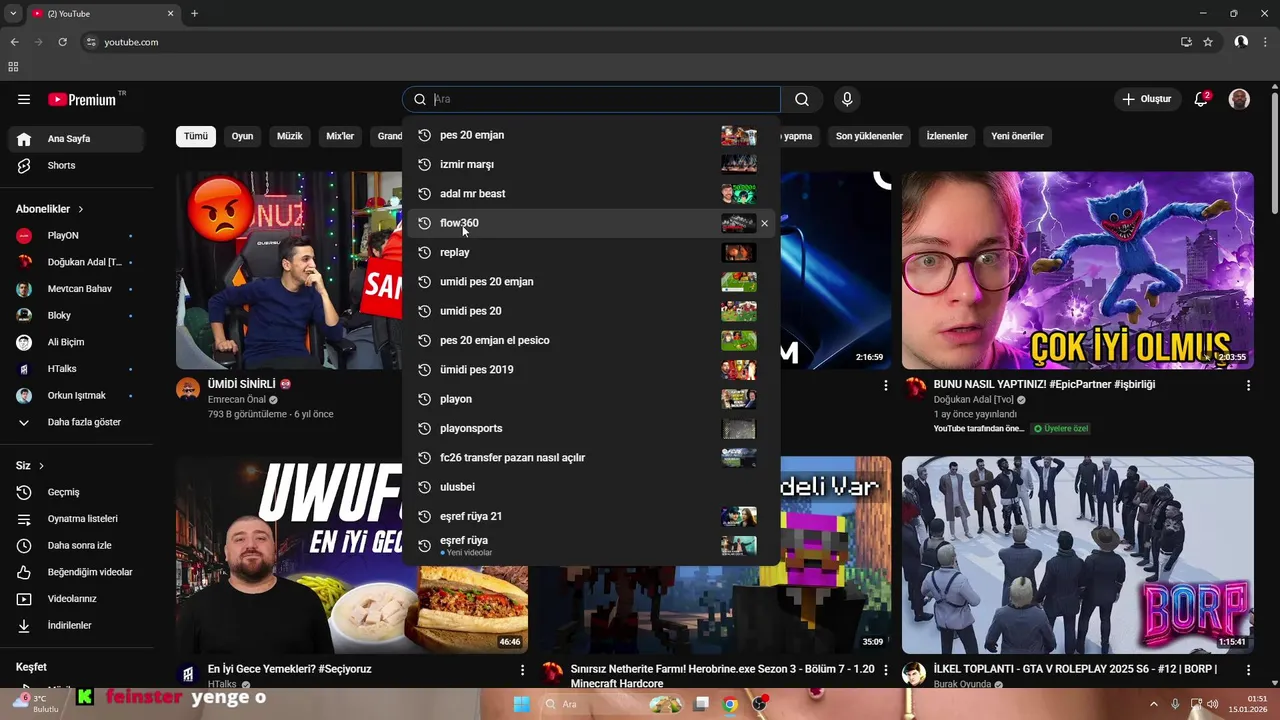Select the Son yüklenenler chip

point(869,136)
